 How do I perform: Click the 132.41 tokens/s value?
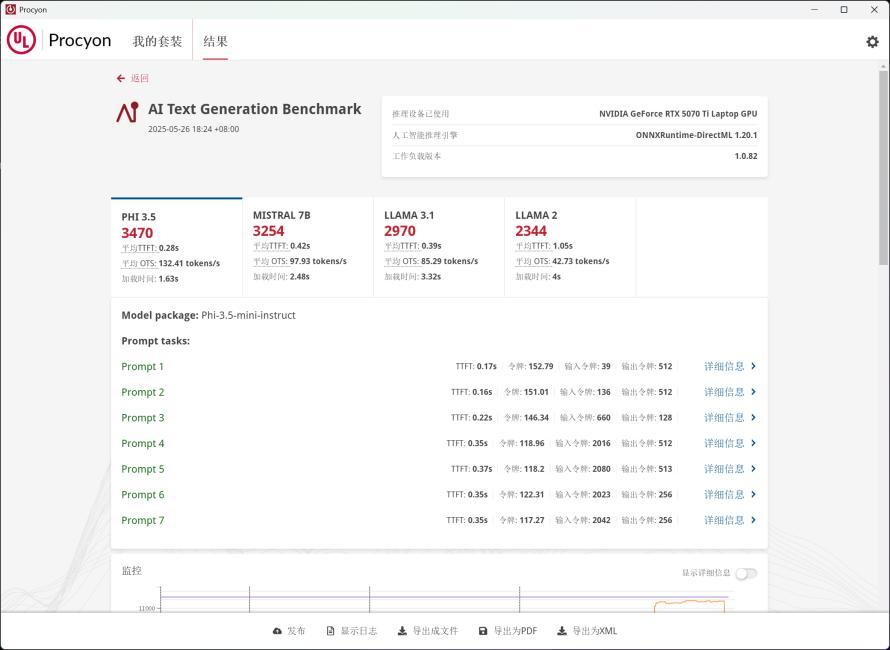click(189, 263)
